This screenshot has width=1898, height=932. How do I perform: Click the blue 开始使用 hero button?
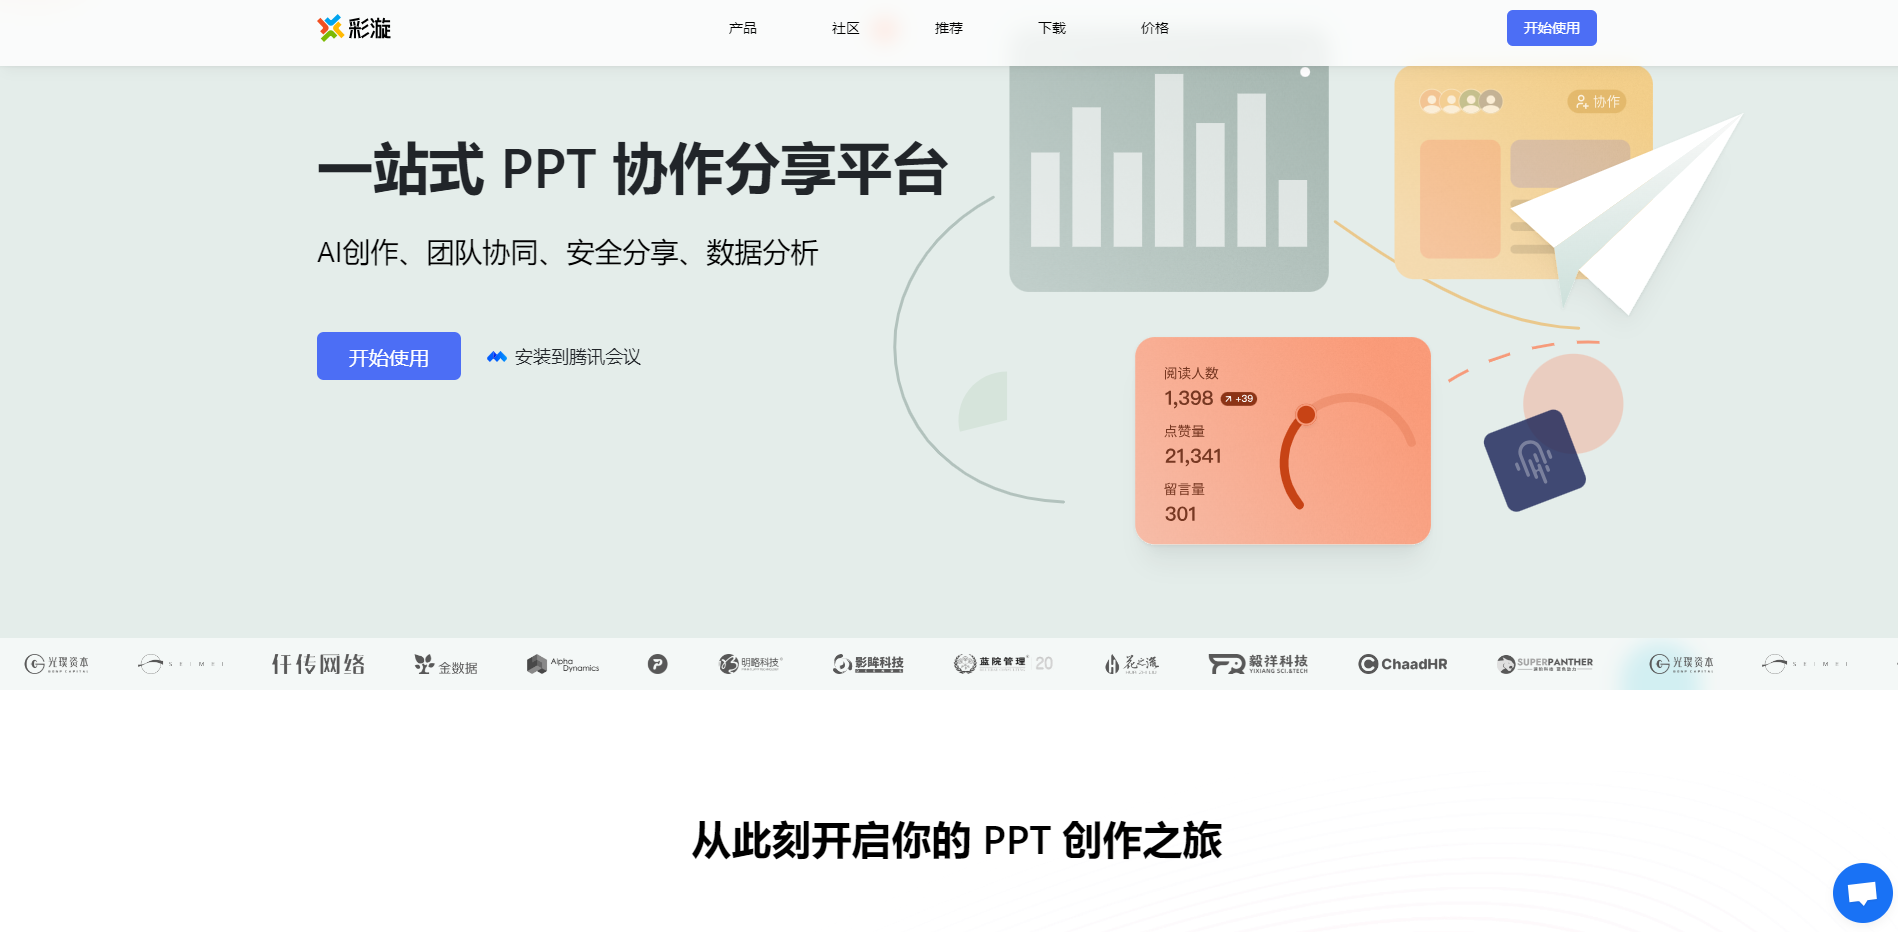pos(388,356)
